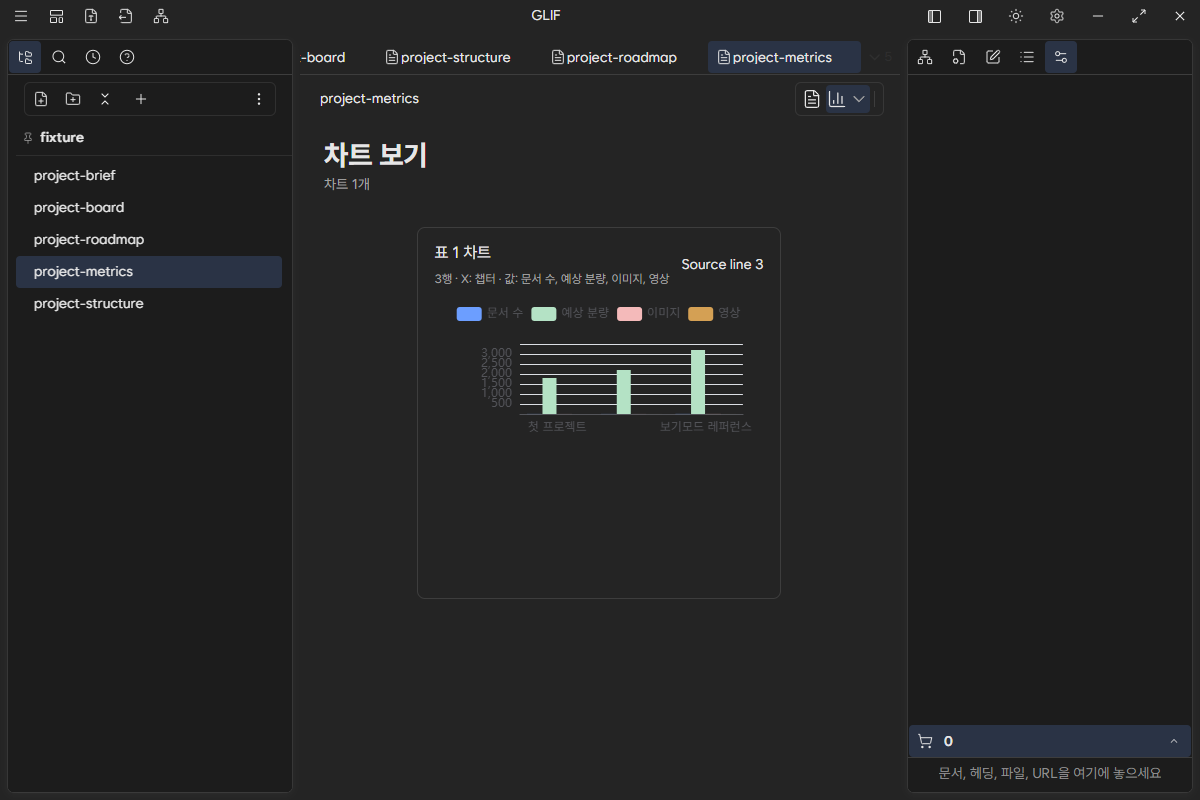The image size is (1200, 800).
Task: Click the Source line 3 link
Action: (722, 264)
